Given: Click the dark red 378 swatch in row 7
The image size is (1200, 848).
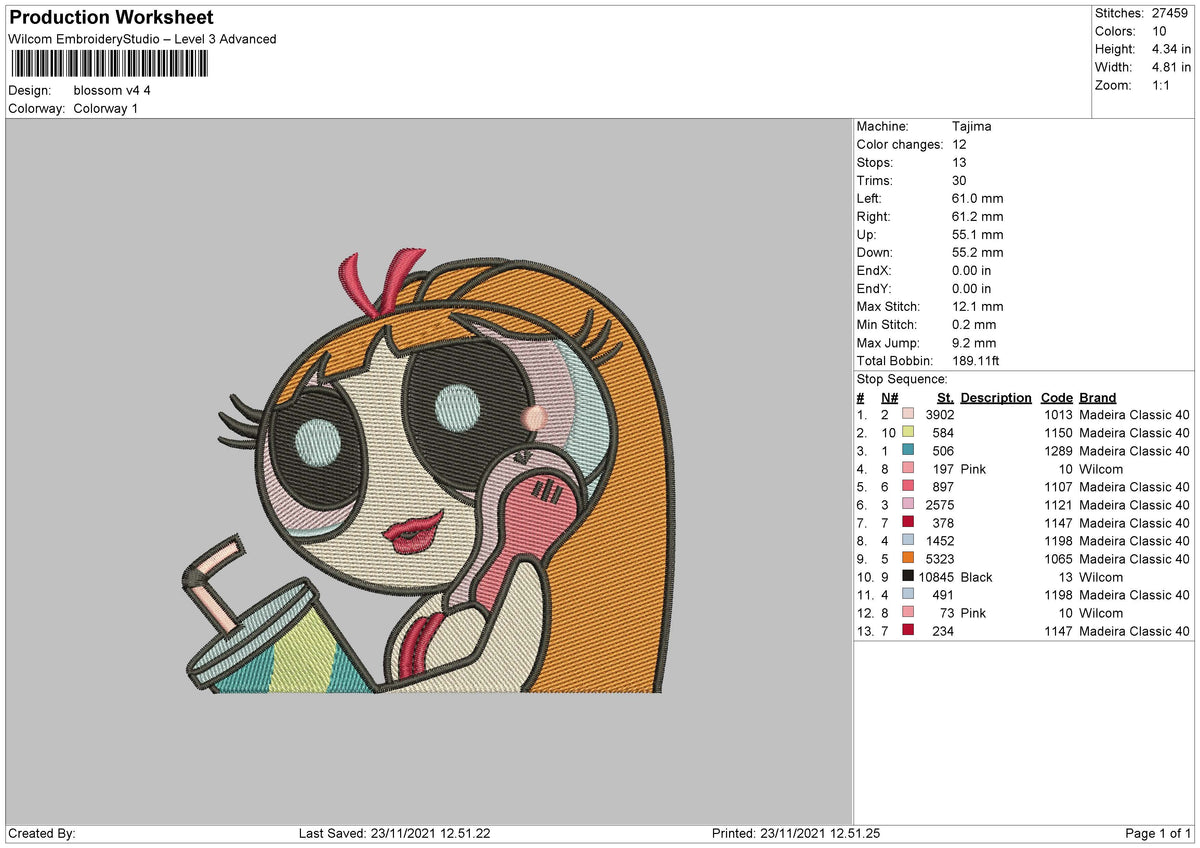Looking at the screenshot, I should tap(908, 523).
